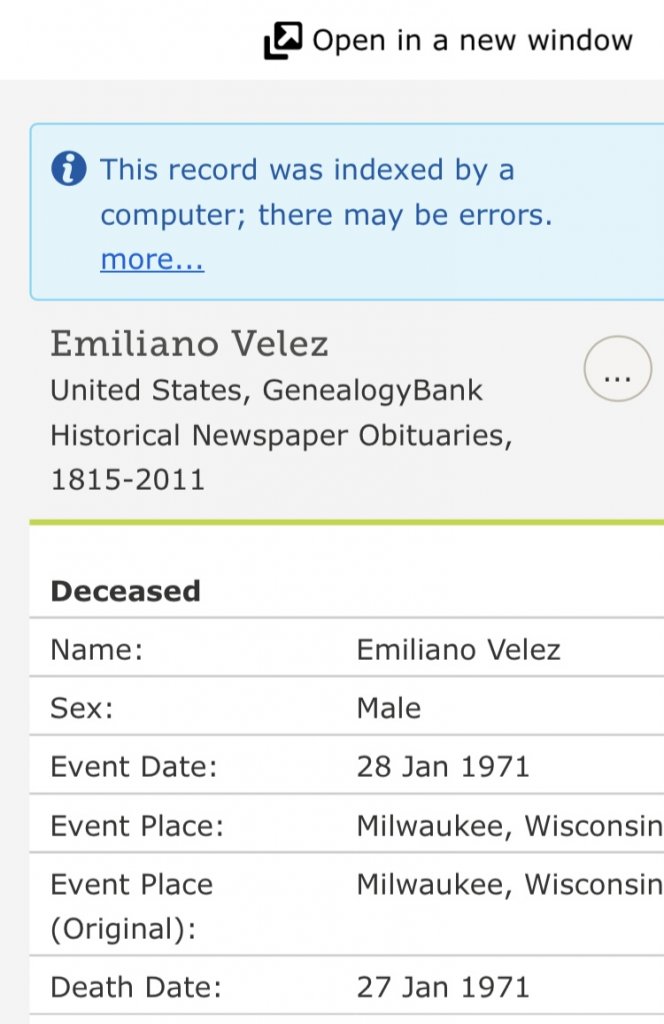Click the blue info icon
664x1024 pixels.
69,169
